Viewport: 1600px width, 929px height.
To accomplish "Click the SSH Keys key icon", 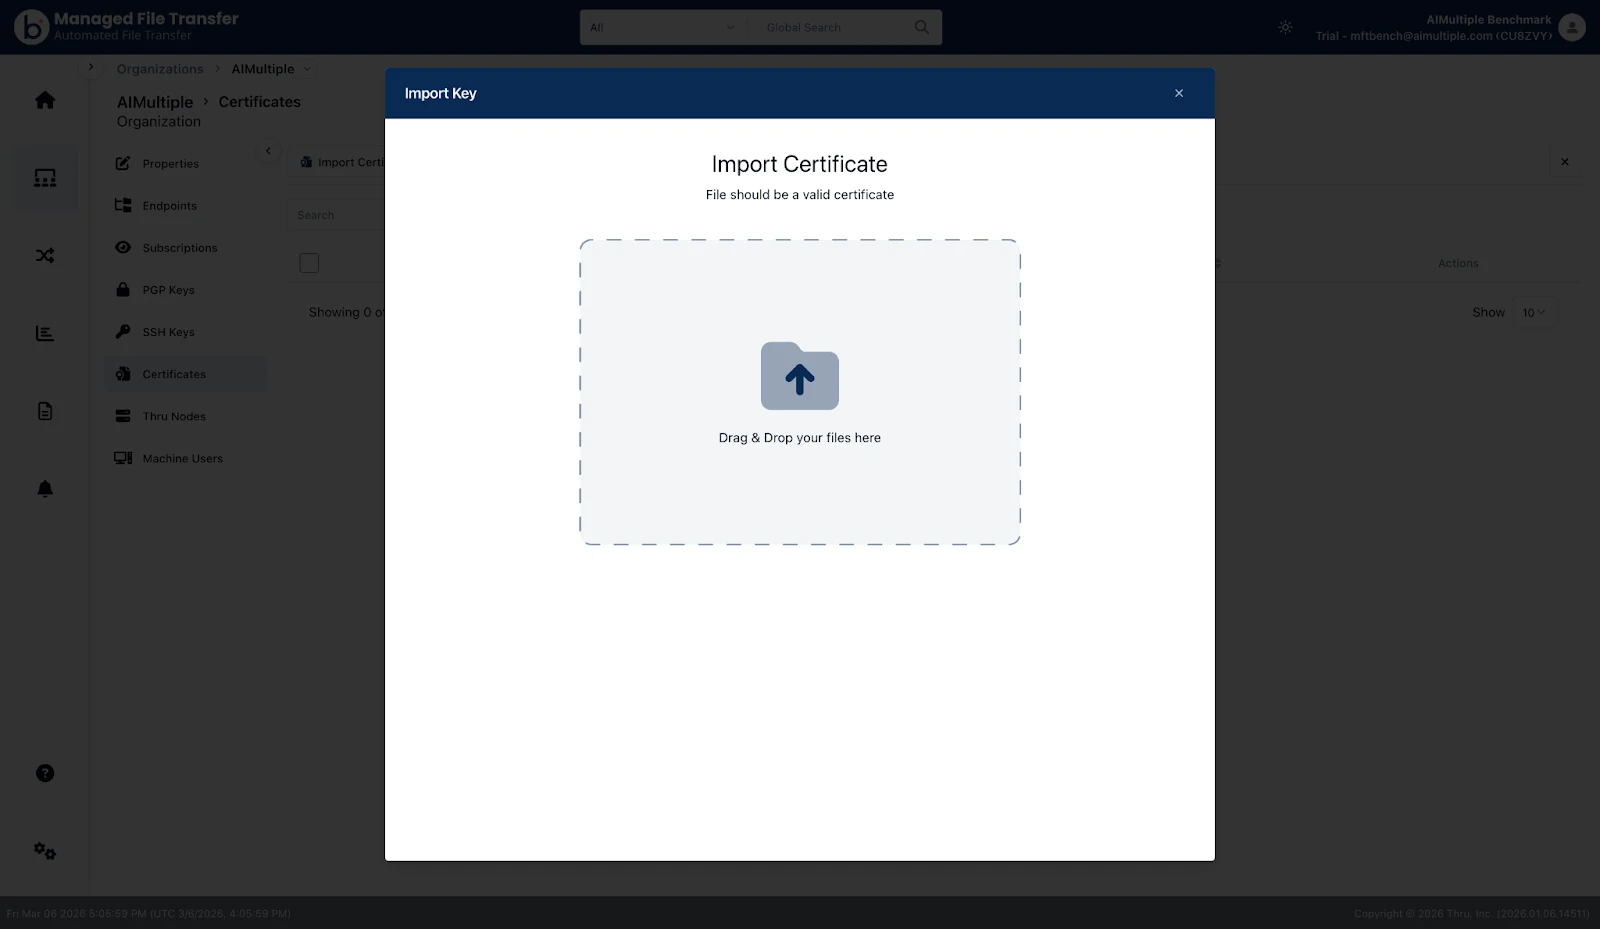I will click(123, 331).
